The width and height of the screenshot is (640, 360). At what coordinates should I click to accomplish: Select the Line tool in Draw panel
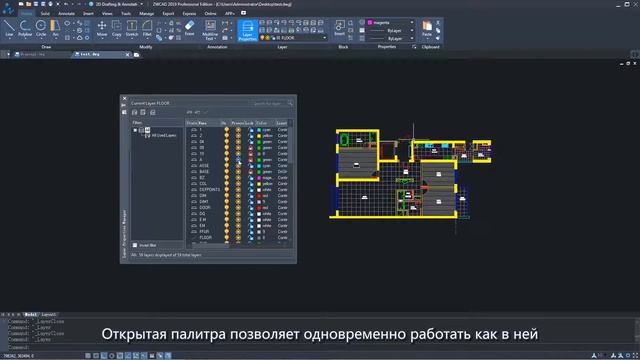tap(9, 28)
